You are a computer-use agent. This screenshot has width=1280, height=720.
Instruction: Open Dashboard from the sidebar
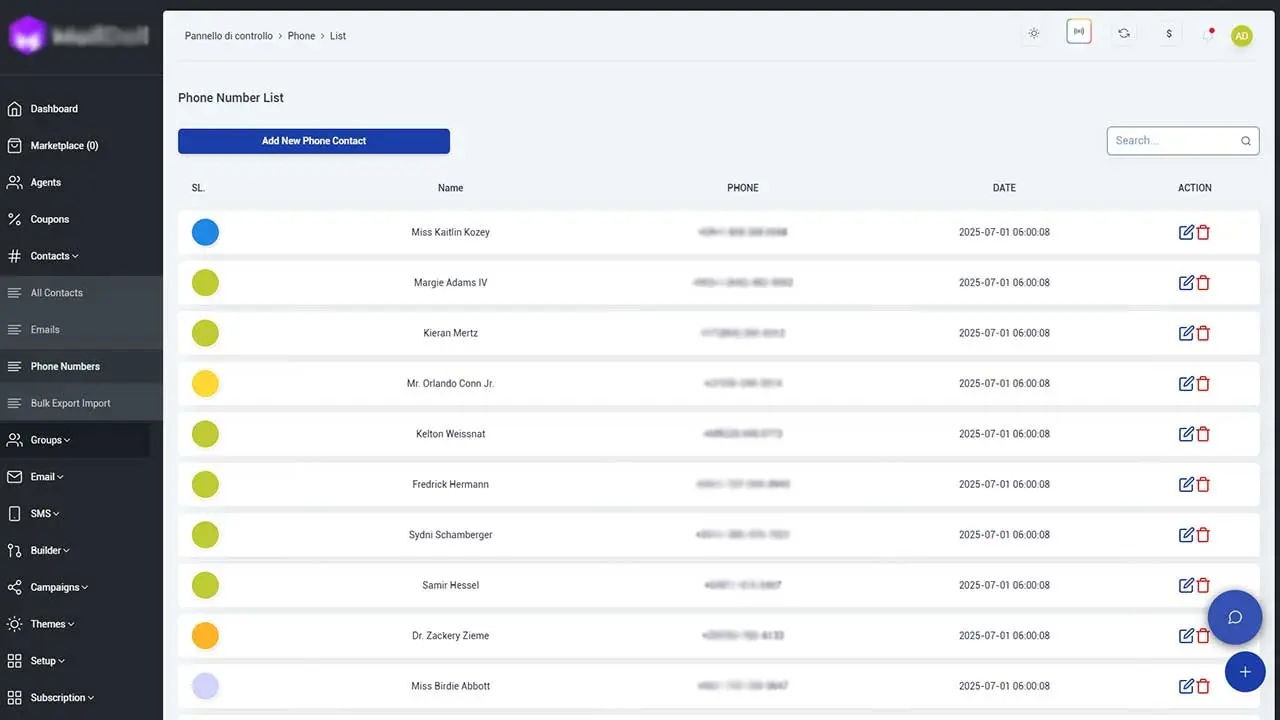click(54, 109)
